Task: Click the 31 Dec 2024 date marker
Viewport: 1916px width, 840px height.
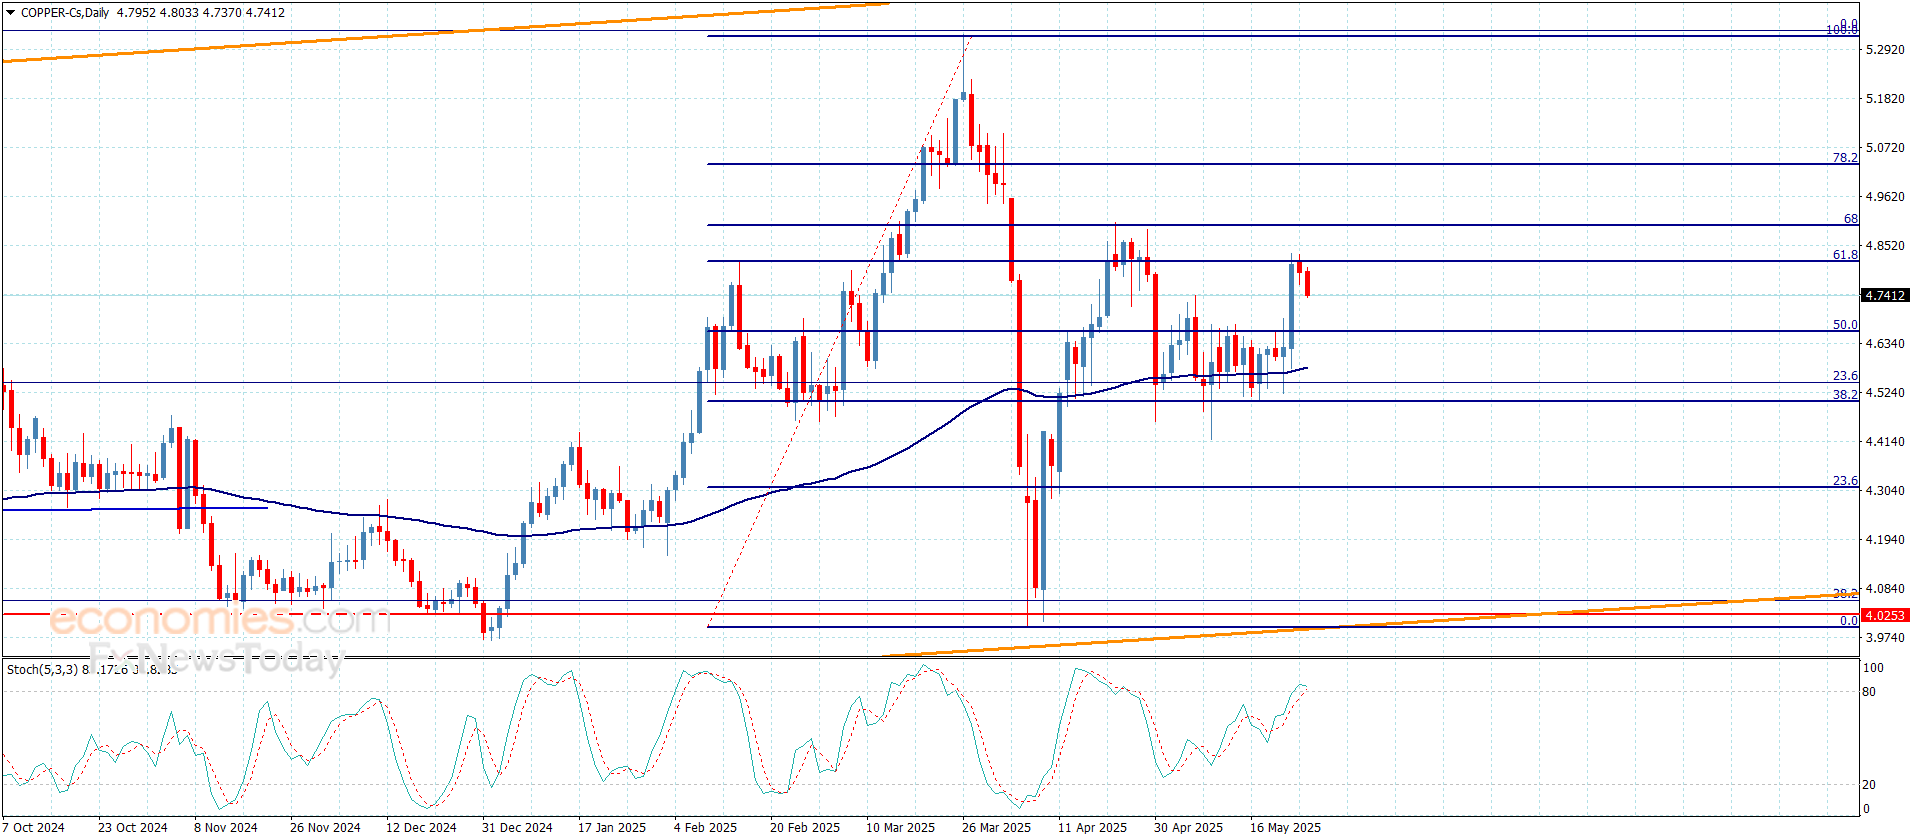Action: (516, 827)
